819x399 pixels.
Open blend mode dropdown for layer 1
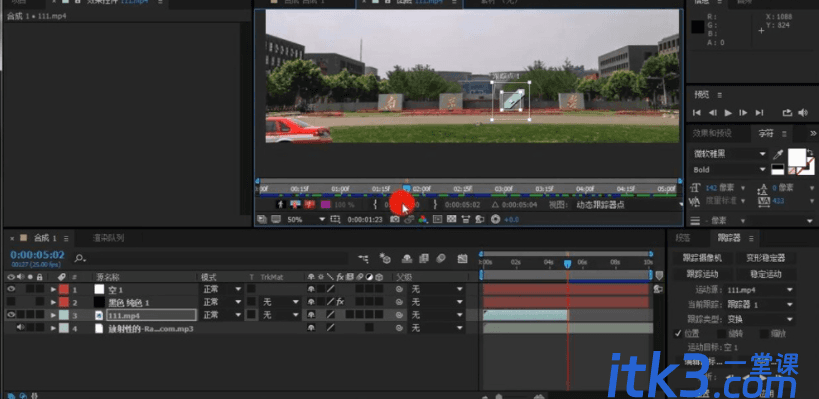pos(222,289)
